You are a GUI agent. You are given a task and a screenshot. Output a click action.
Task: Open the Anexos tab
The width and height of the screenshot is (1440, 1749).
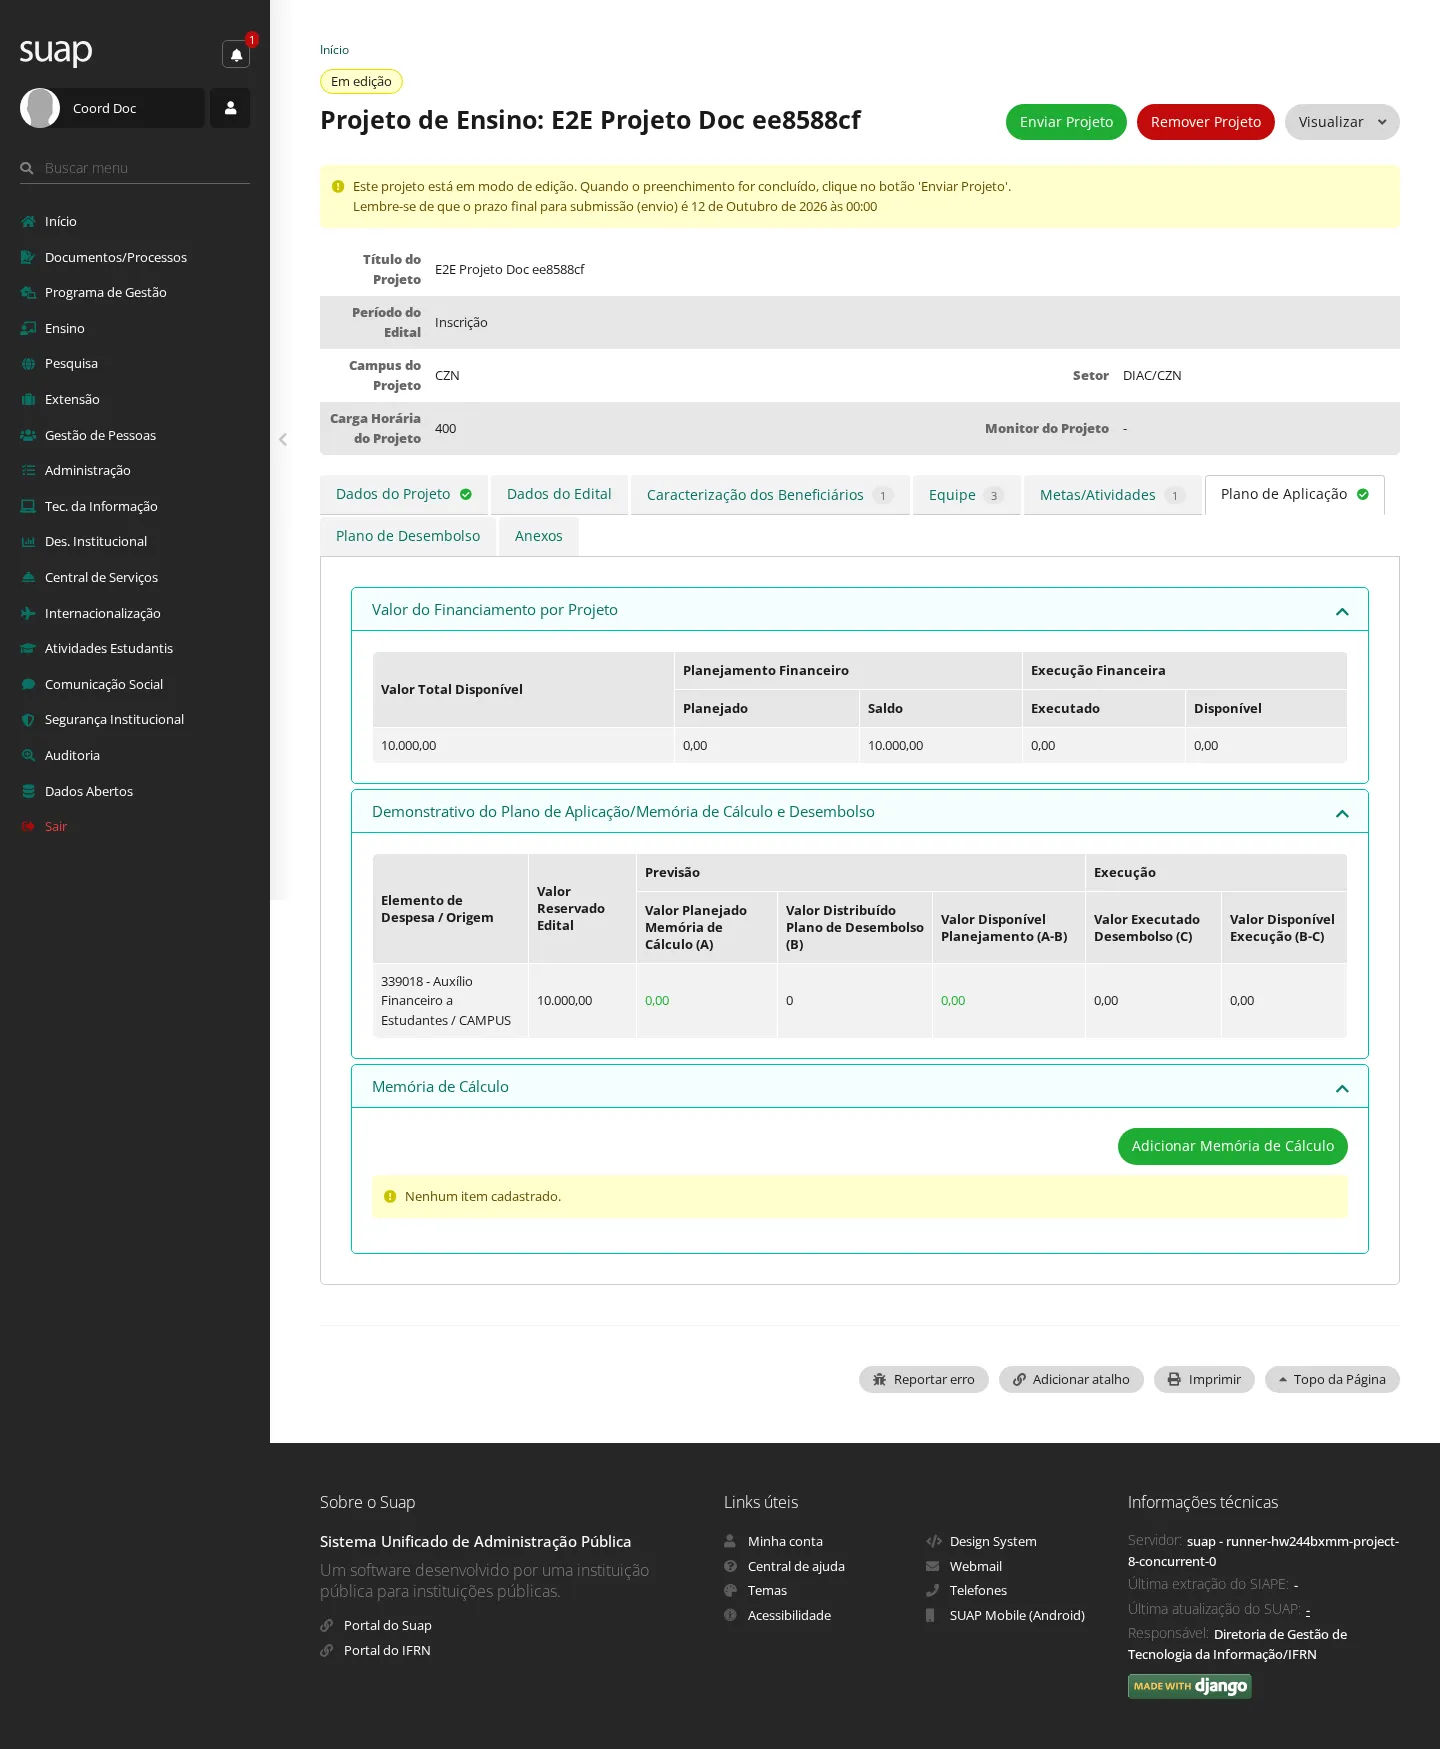tap(539, 537)
